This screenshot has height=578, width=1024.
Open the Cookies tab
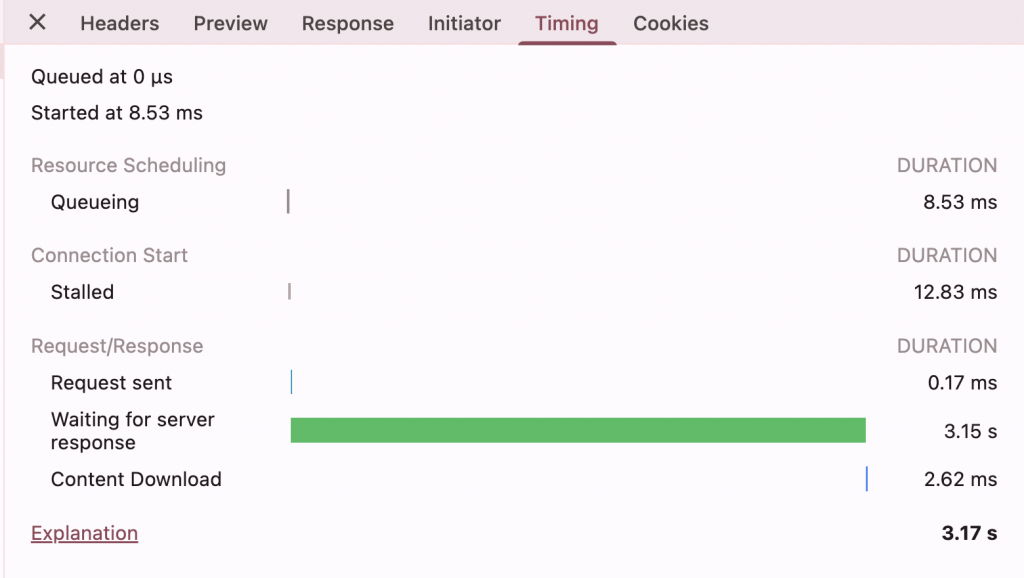coord(671,24)
